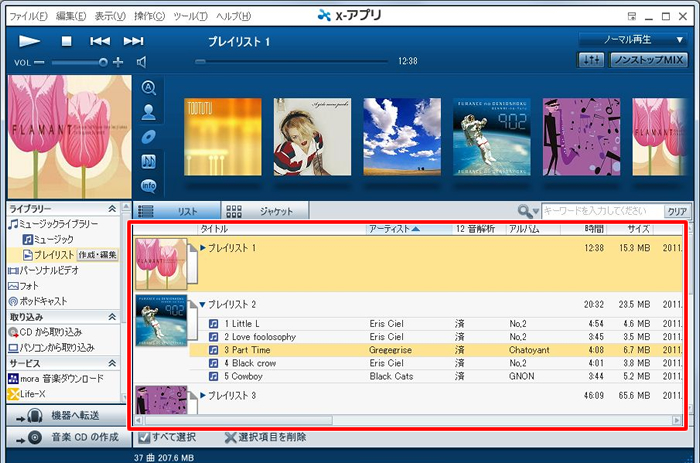Toggle the すべて選択 checkbox
700x463 pixels.
click(144, 437)
